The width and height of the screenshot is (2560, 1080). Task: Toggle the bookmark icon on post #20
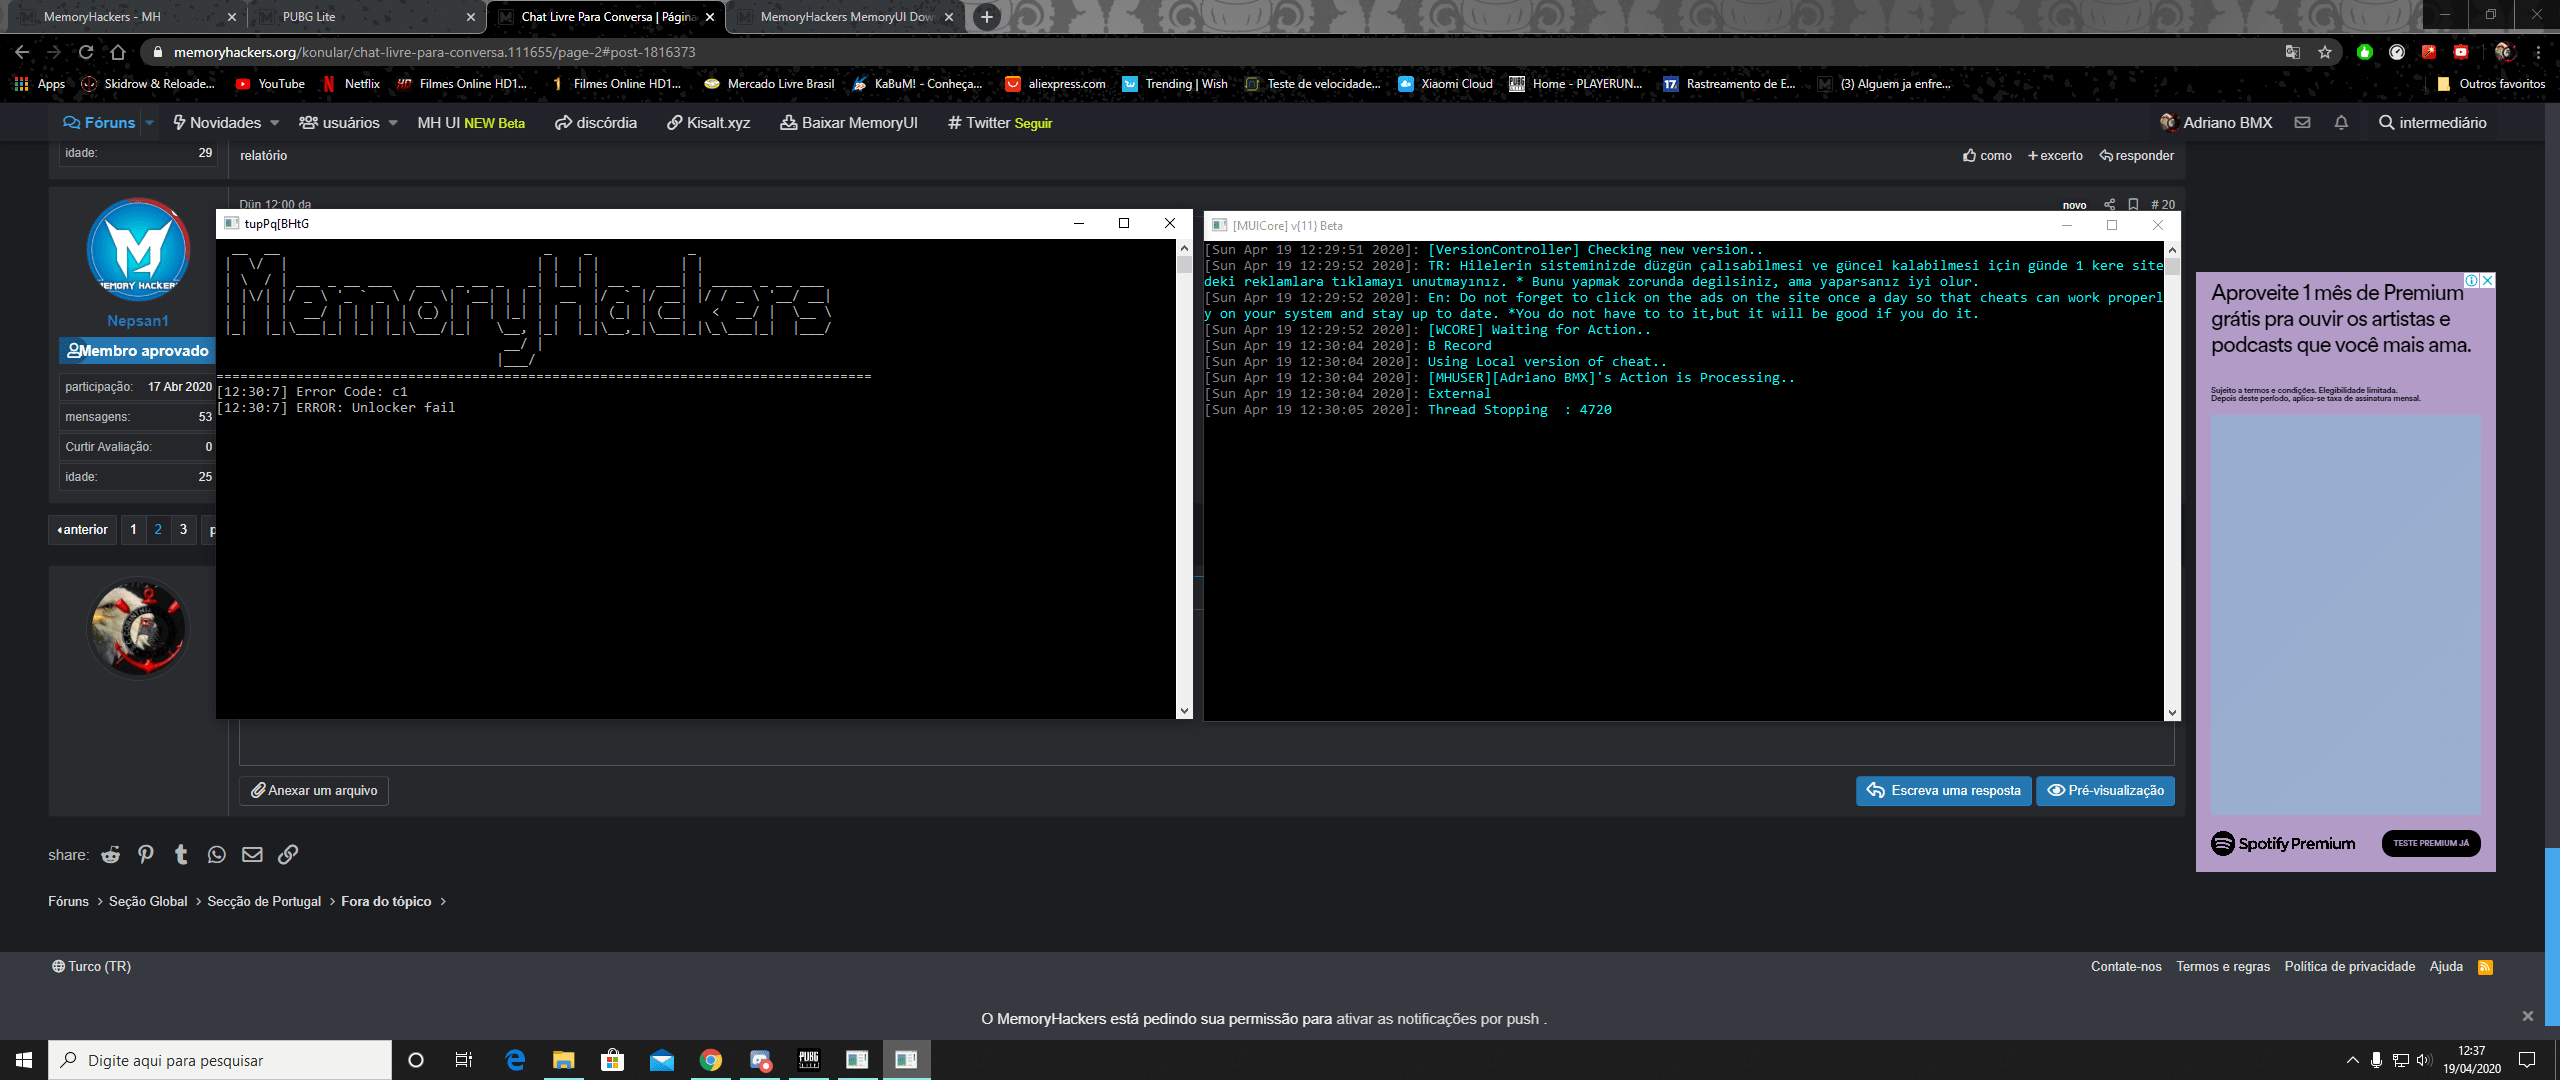2133,204
